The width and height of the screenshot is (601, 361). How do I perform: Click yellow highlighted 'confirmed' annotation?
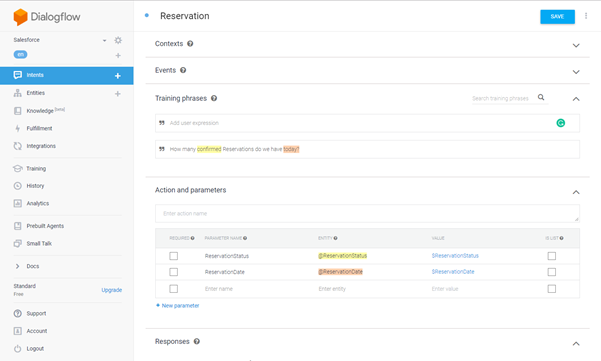pos(209,149)
